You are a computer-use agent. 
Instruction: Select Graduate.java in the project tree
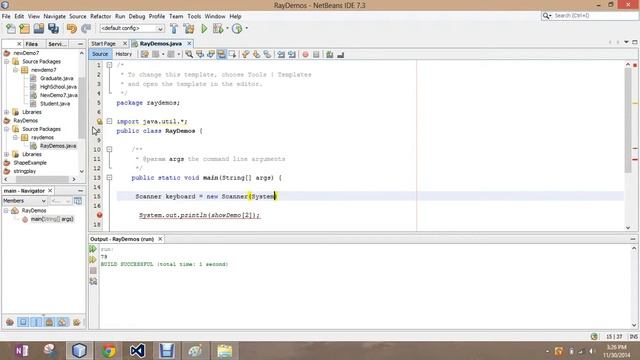point(56,78)
